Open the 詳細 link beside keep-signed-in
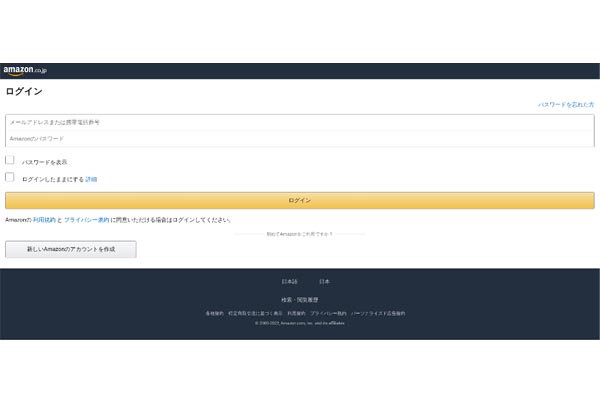The image size is (600, 400). pyautogui.click(x=91, y=179)
